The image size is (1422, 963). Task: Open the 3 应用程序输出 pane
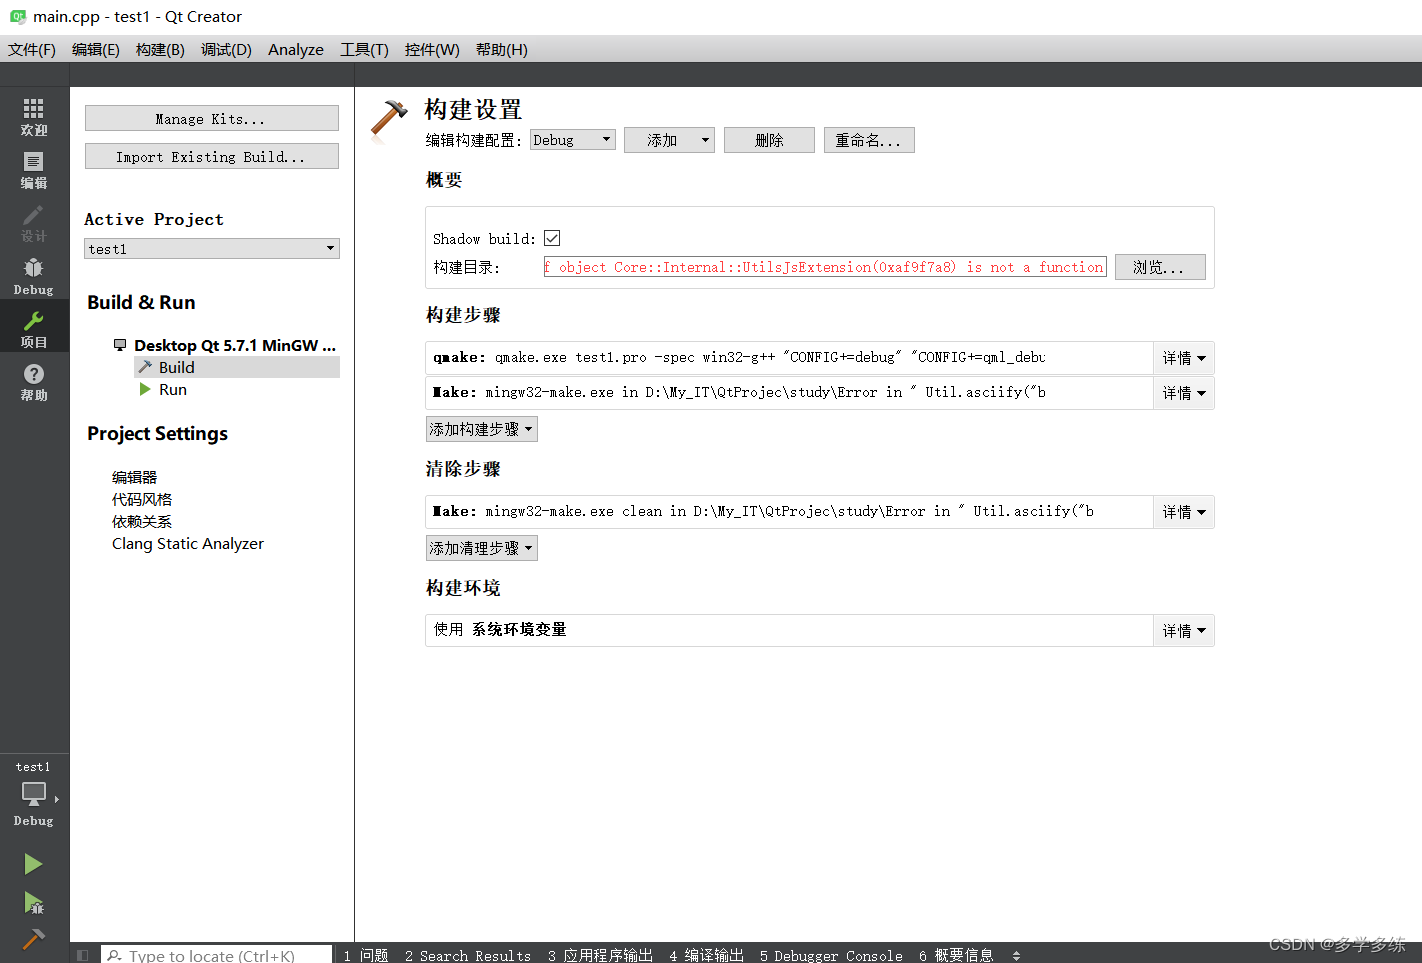point(600,955)
